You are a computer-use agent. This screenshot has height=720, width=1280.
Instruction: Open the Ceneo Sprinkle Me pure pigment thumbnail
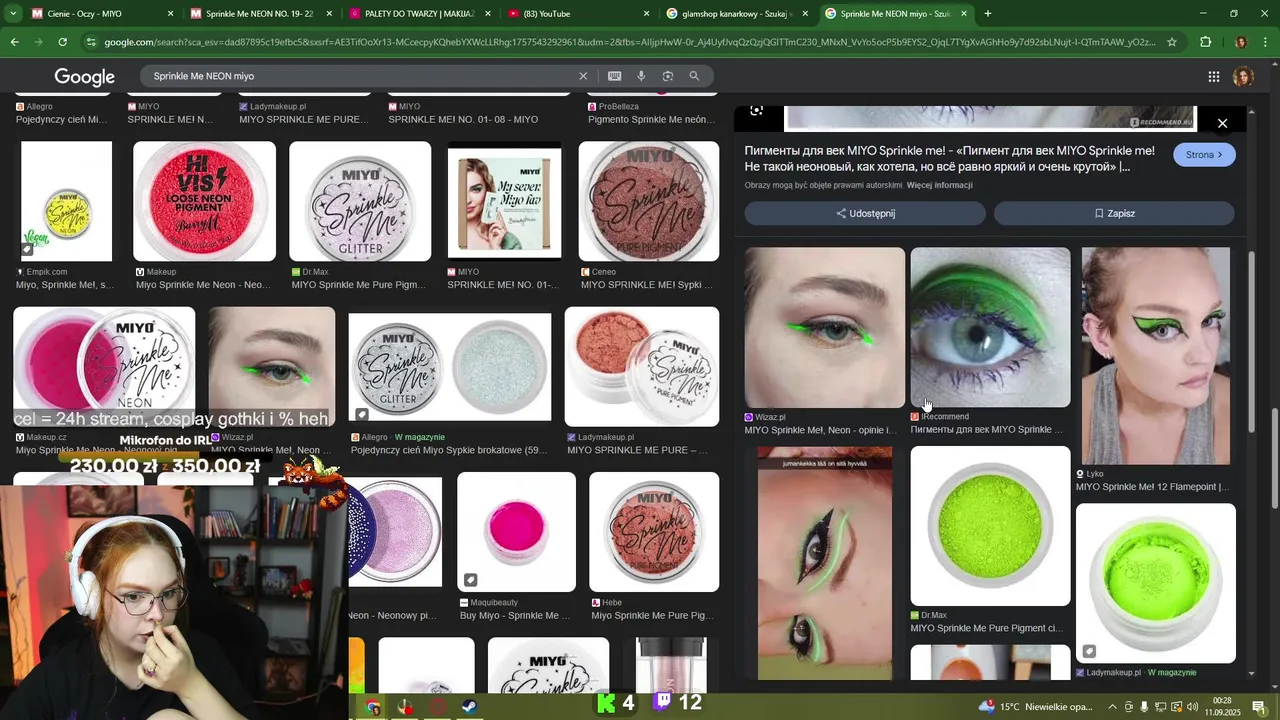point(649,201)
